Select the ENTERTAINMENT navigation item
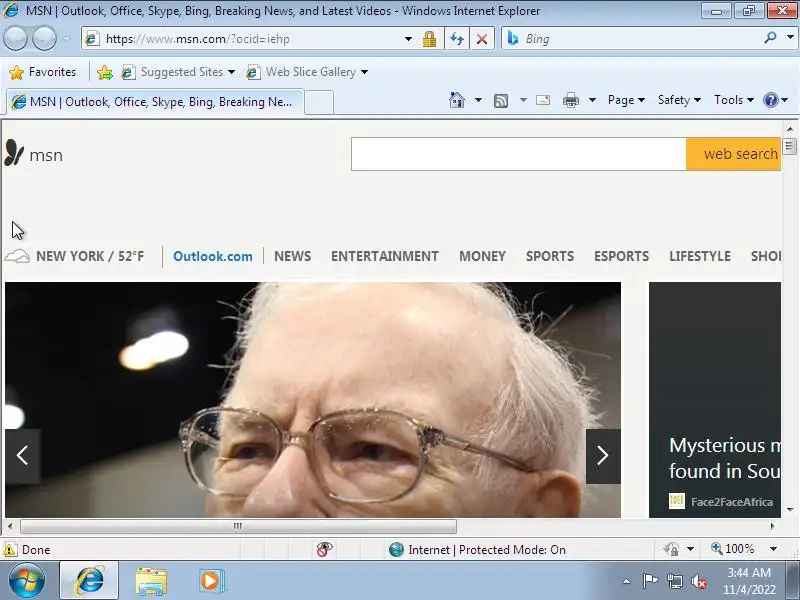 [x=385, y=256]
